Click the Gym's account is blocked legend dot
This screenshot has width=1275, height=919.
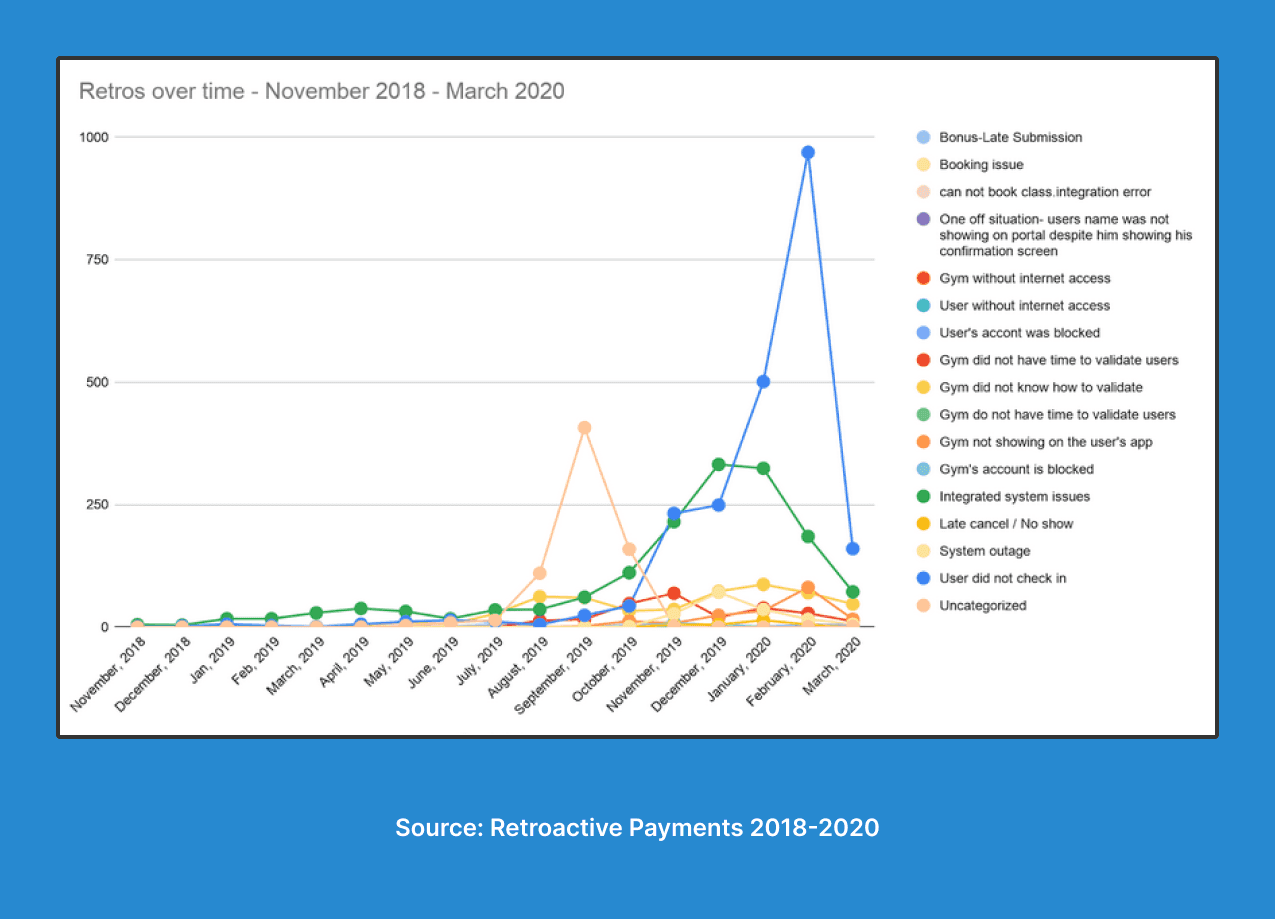(923, 469)
